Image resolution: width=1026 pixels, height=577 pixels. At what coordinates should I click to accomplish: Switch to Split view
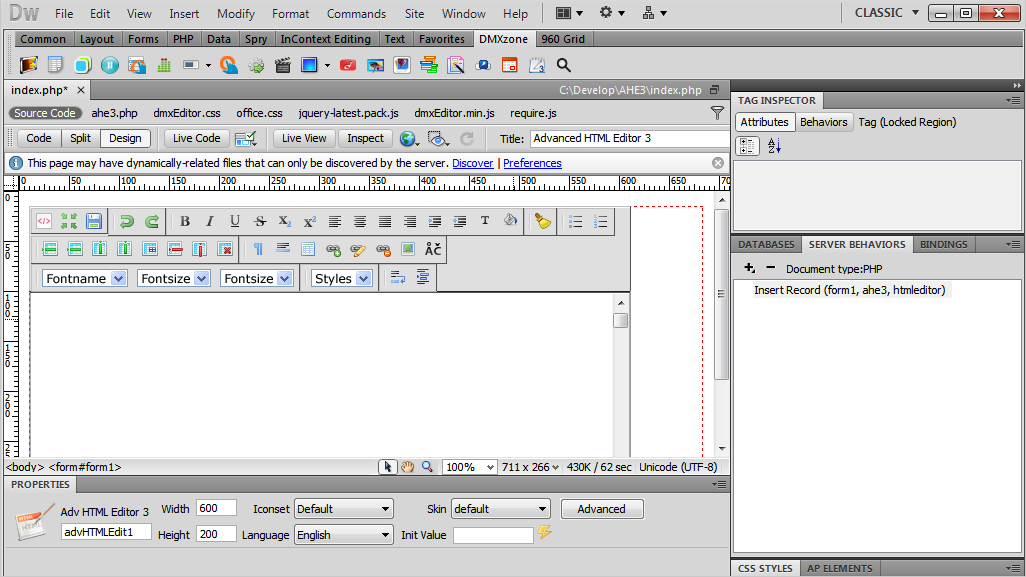click(80, 138)
